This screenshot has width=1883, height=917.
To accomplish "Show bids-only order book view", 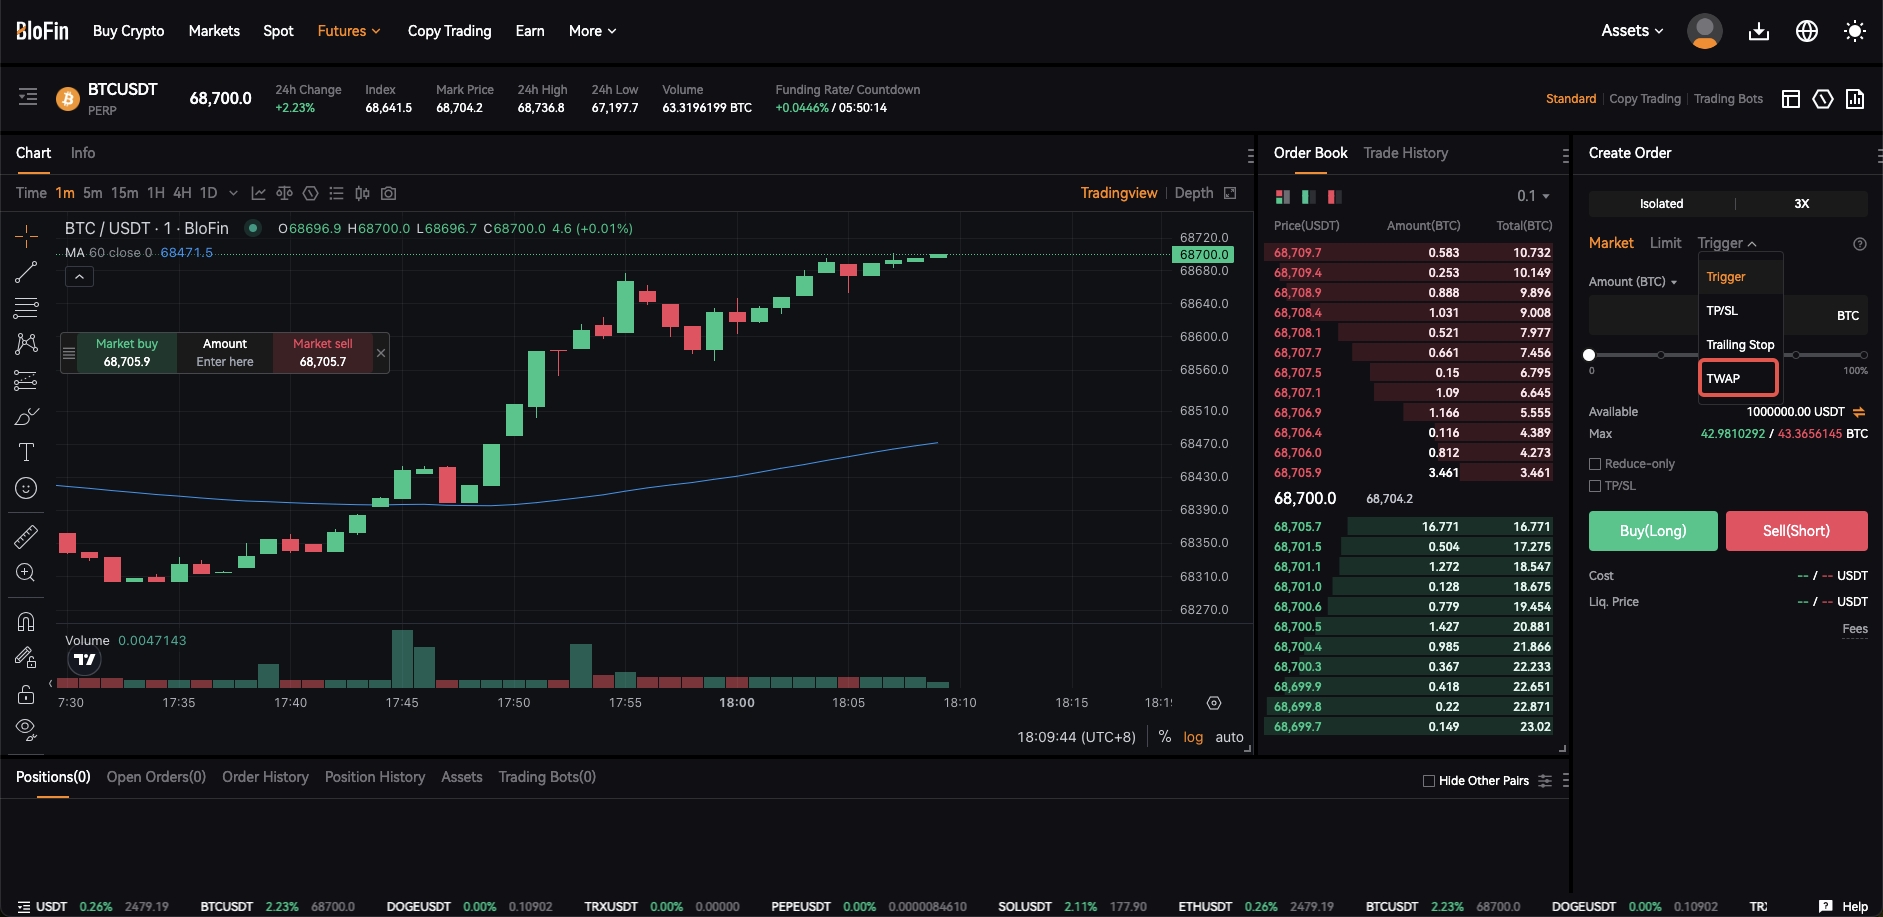I will [x=1308, y=197].
